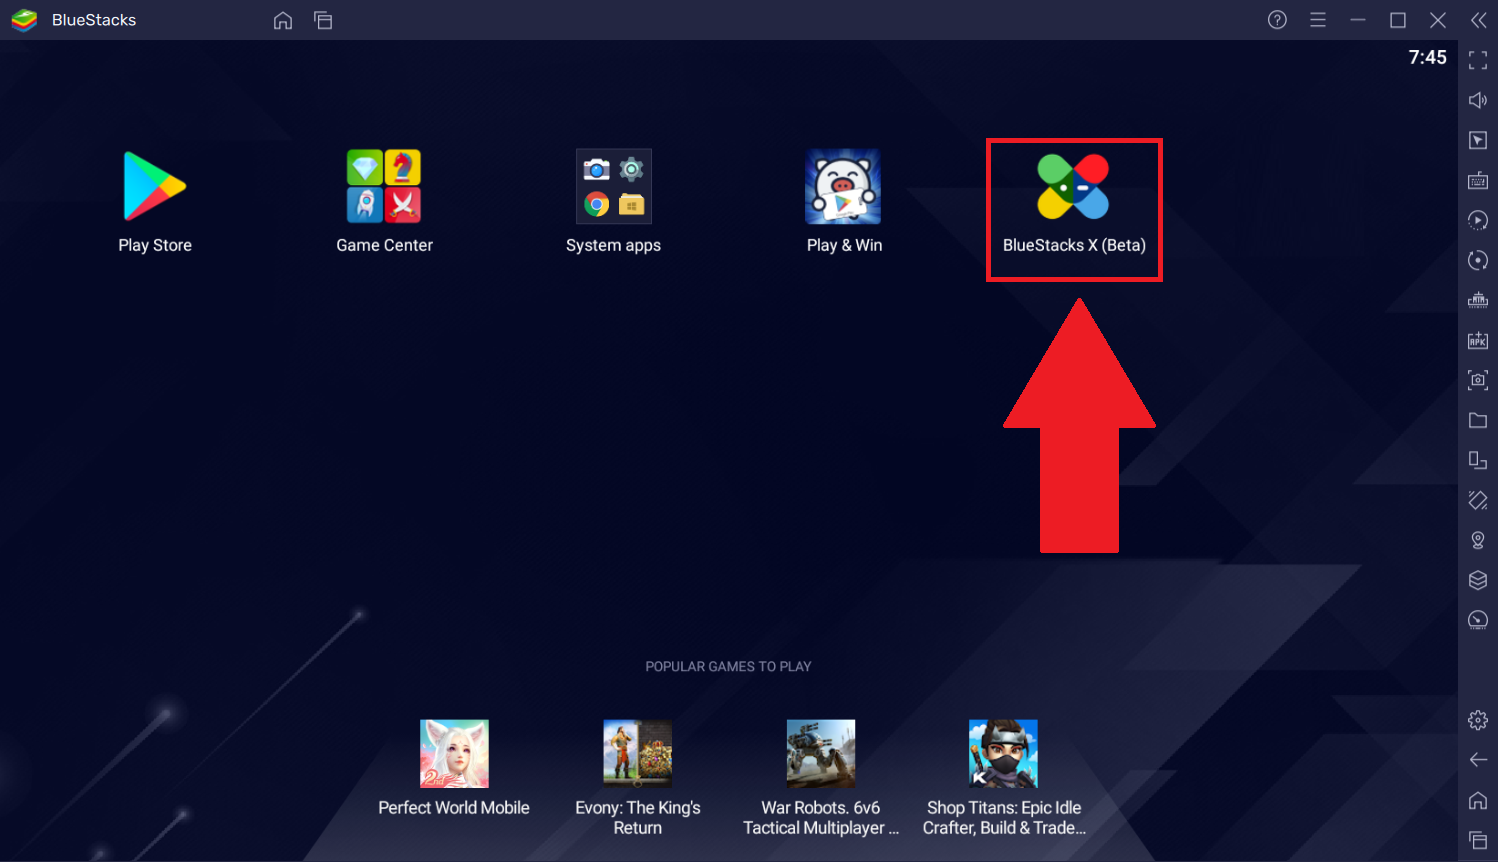Viewport: 1498px width, 862px height.
Task: Open the hamburger menu
Action: [1317, 19]
